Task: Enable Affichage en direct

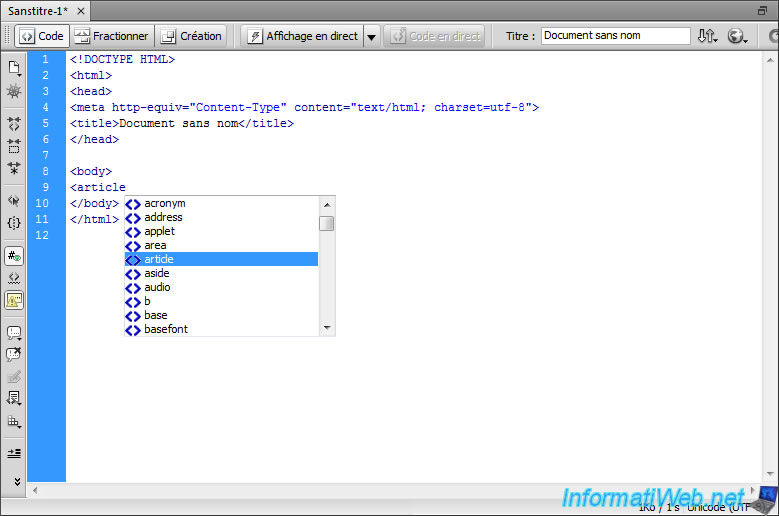Action: pos(303,36)
